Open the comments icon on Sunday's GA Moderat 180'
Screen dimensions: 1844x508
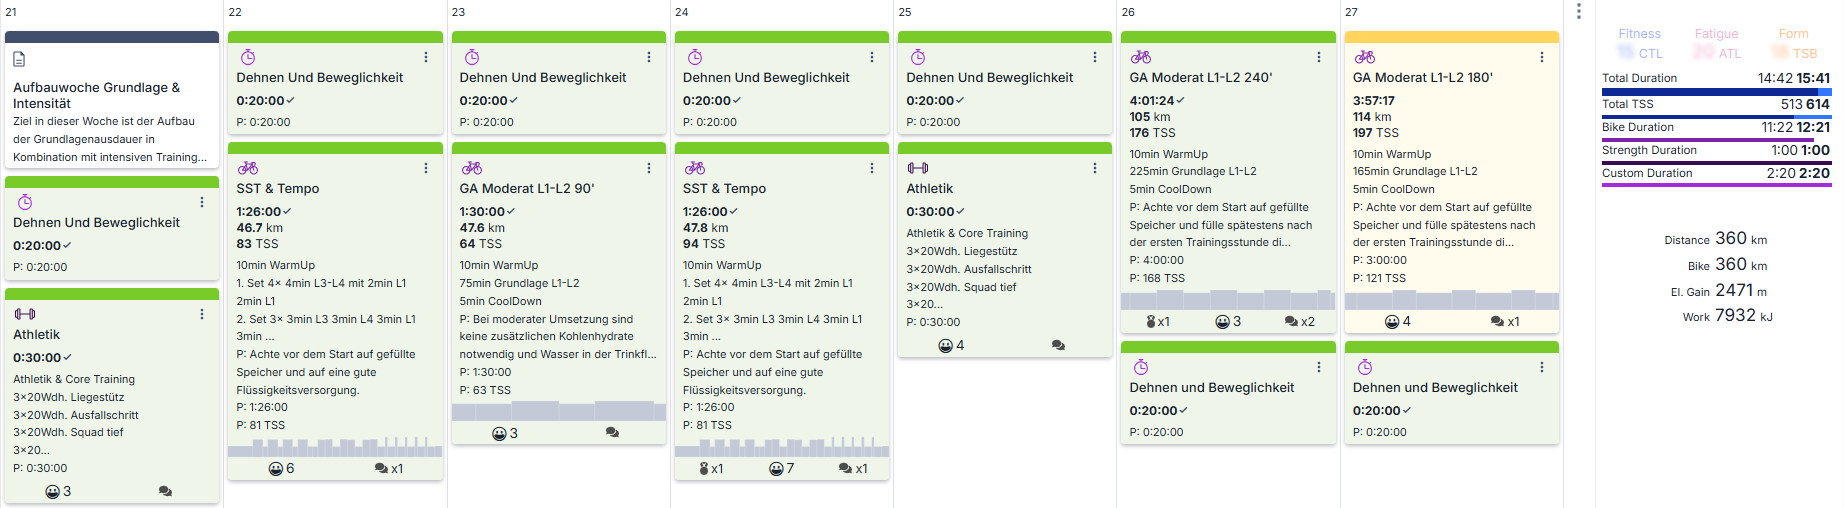click(1497, 321)
